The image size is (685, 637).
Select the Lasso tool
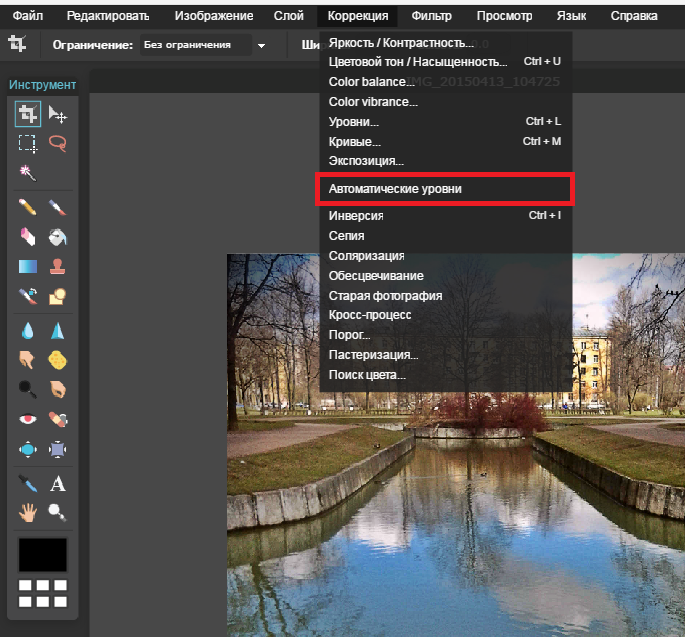coord(58,144)
